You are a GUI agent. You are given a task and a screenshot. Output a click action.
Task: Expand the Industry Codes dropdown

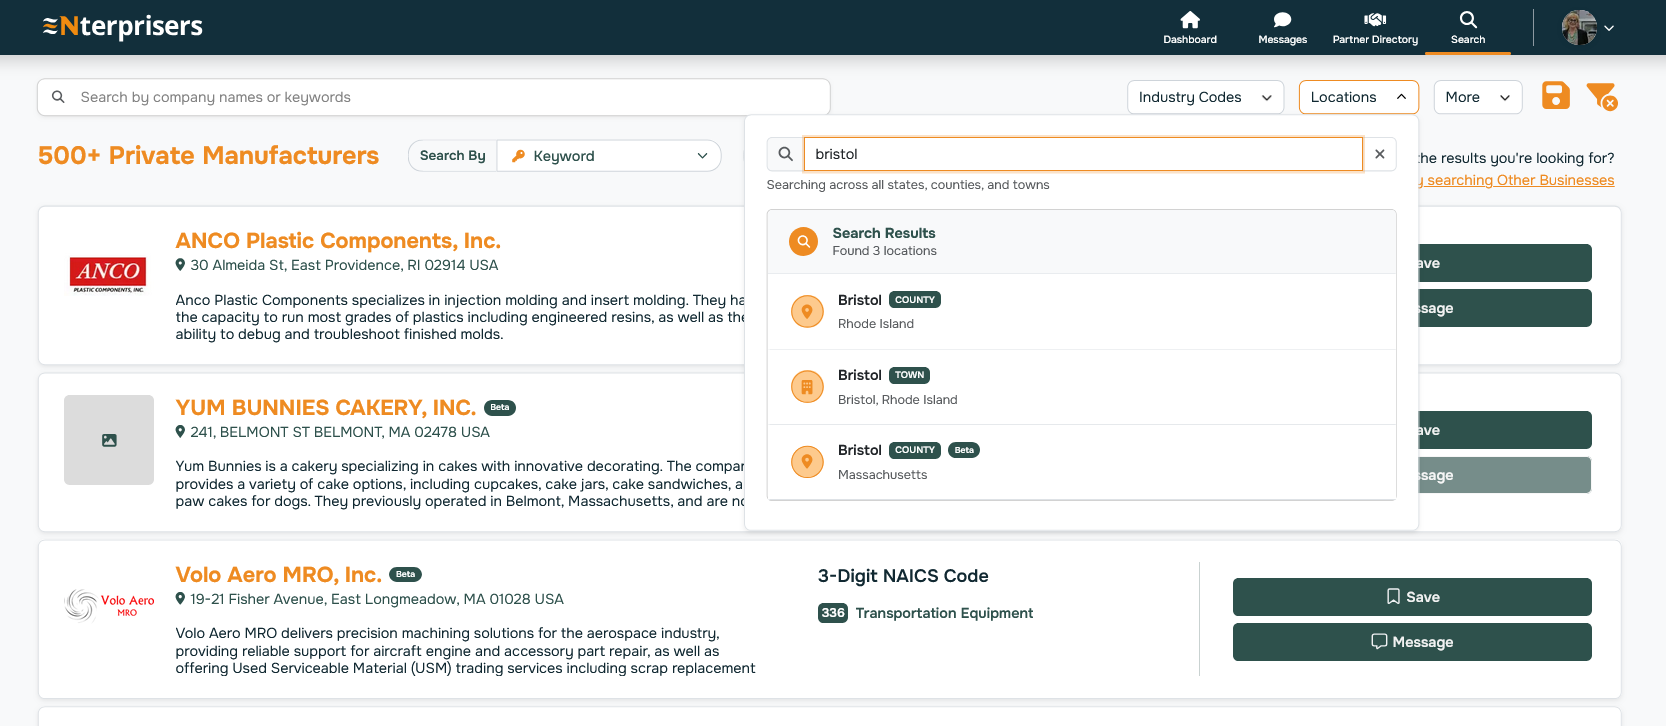point(1204,97)
